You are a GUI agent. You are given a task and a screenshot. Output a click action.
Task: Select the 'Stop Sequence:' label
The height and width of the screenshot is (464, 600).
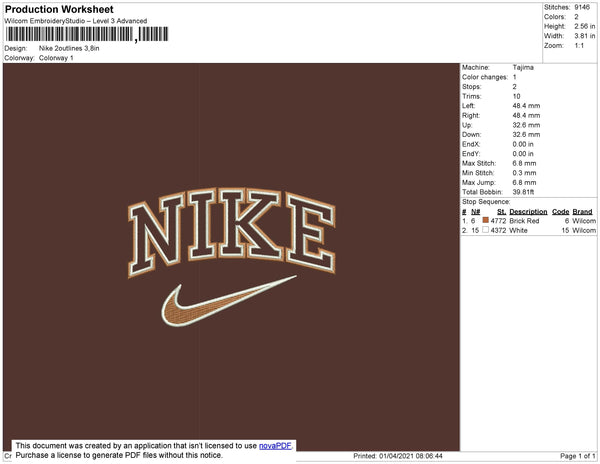tap(486, 202)
